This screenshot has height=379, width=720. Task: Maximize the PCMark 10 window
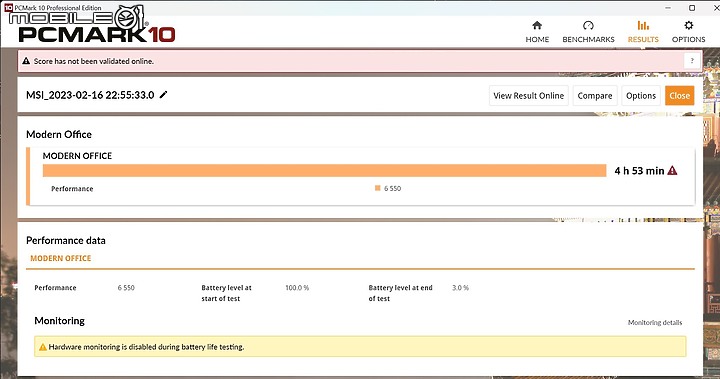(x=692, y=8)
